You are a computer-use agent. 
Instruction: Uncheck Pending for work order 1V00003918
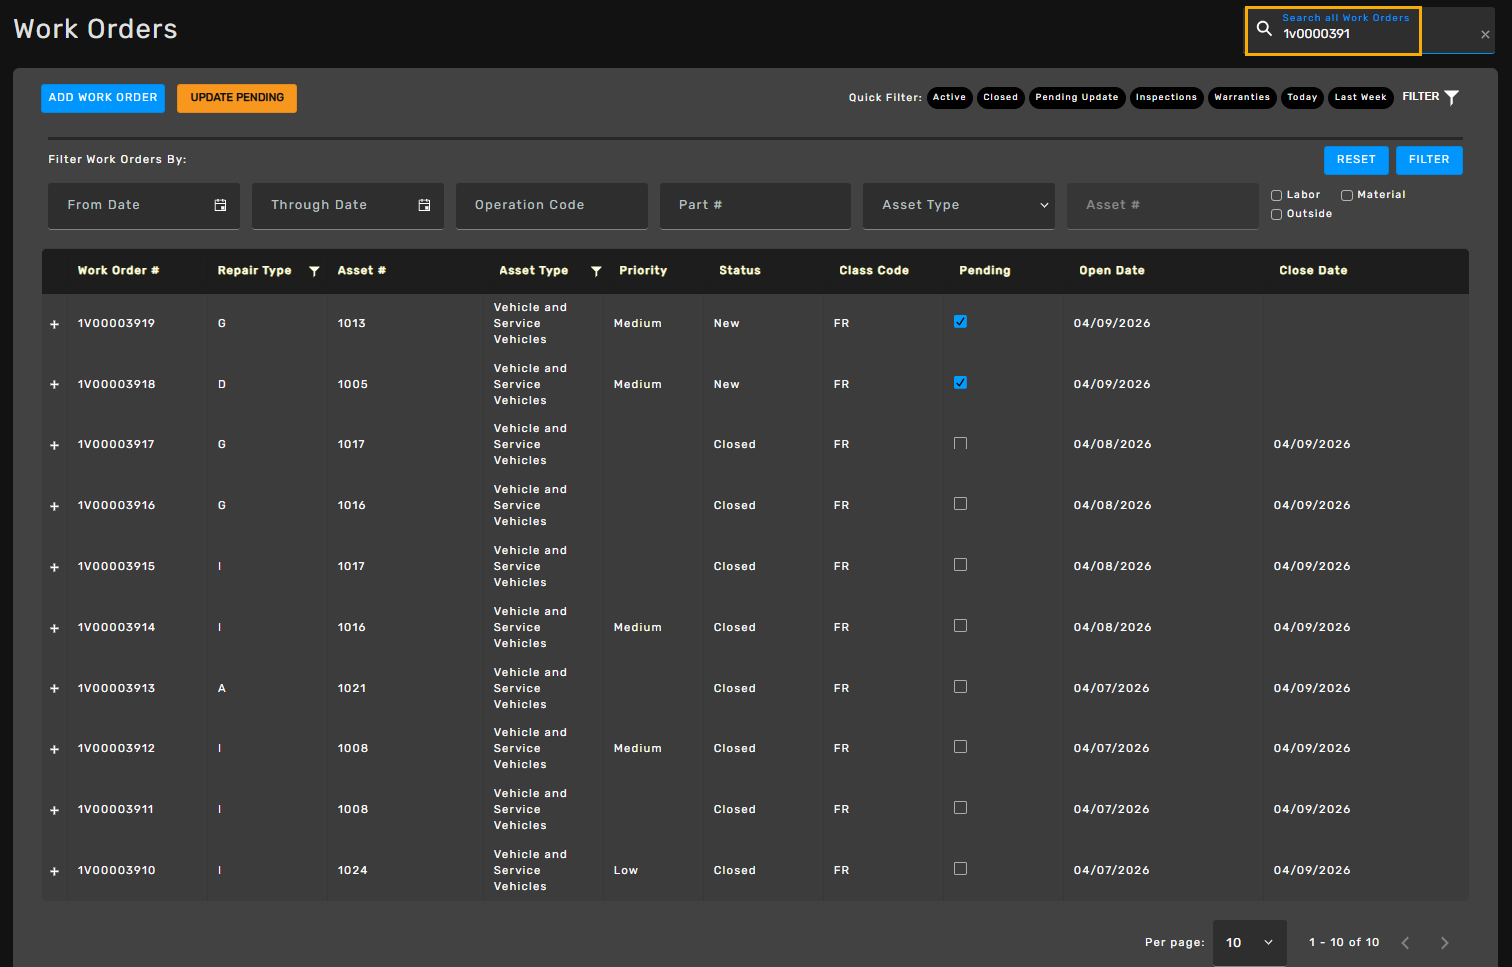point(960,383)
